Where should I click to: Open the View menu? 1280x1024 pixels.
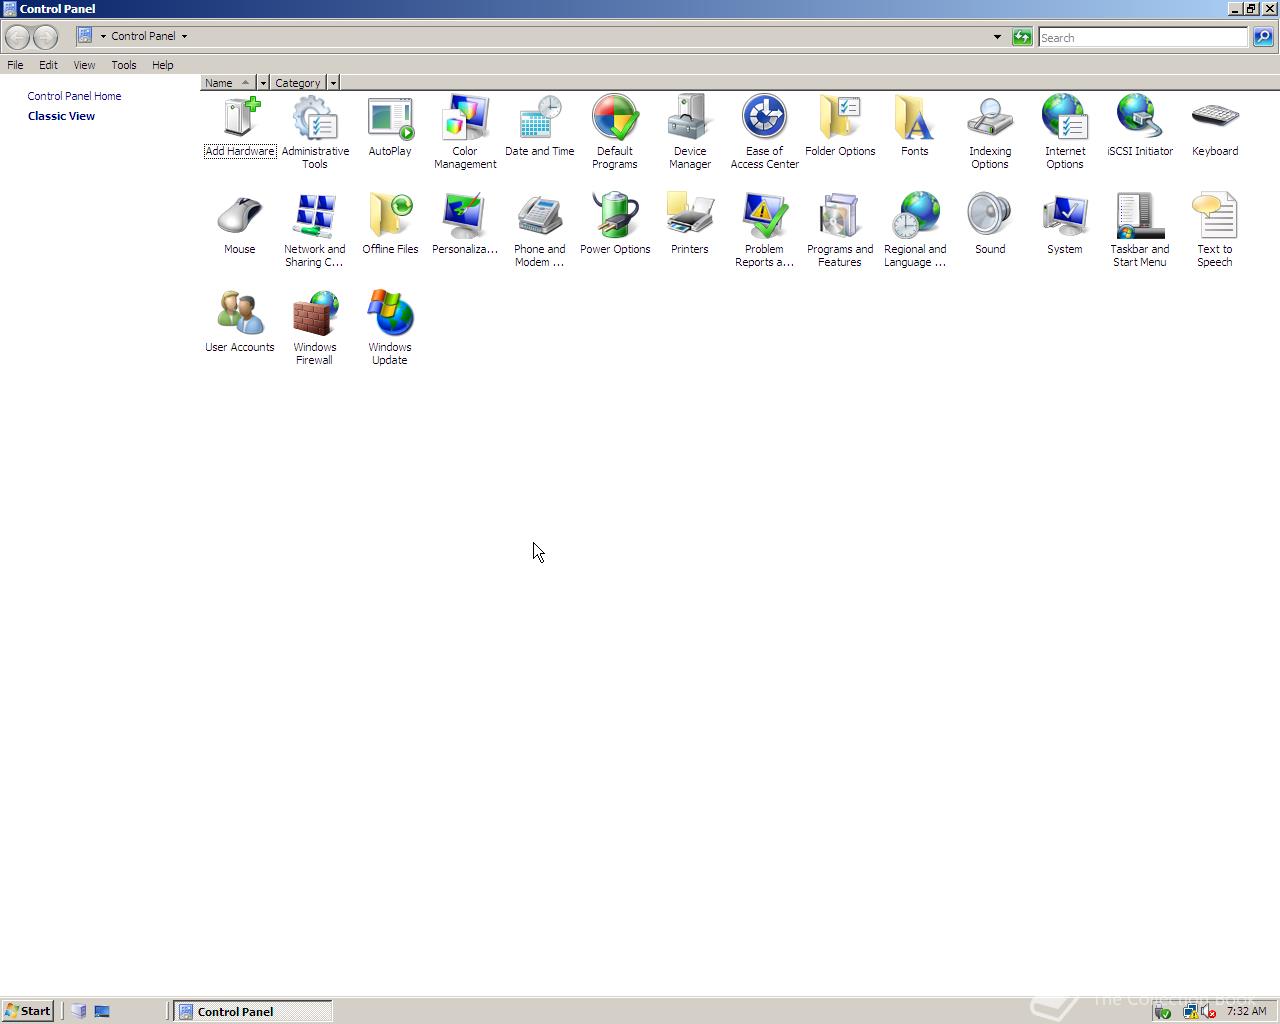(84, 65)
